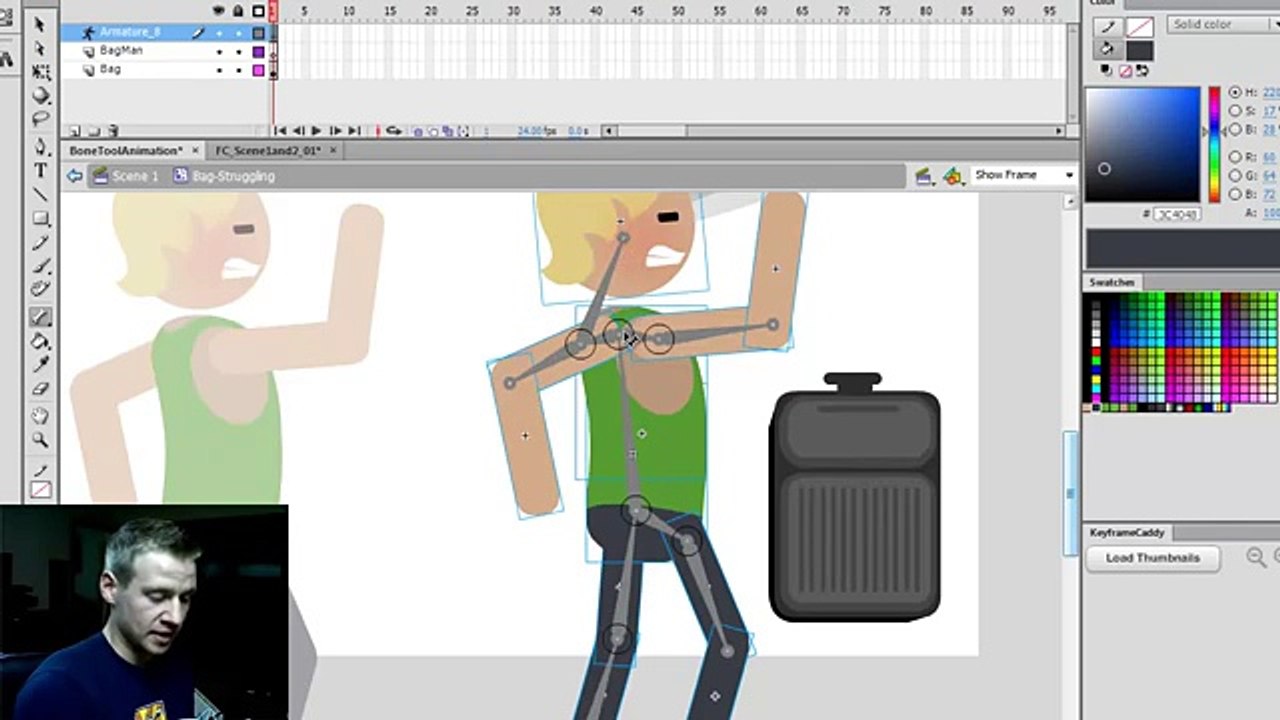Image resolution: width=1280 pixels, height=720 pixels.
Task: Select the Pen tool
Action: 40,146
